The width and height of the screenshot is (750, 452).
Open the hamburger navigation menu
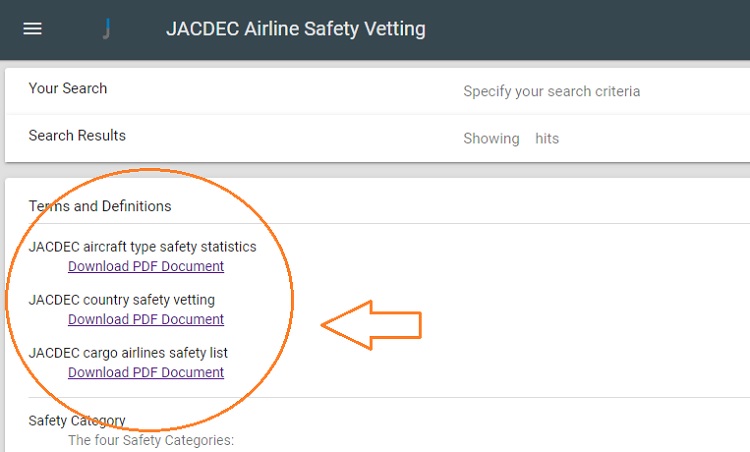tap(33, 29)
